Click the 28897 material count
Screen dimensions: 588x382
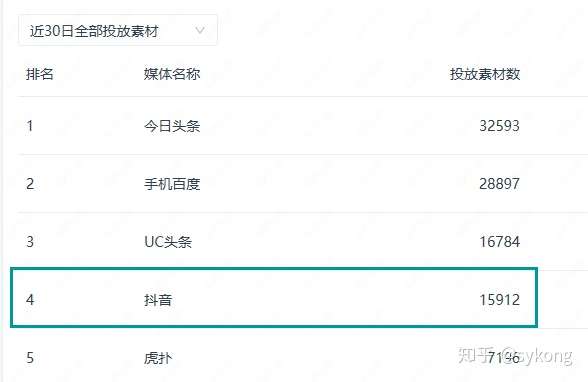tap(500, 184)
